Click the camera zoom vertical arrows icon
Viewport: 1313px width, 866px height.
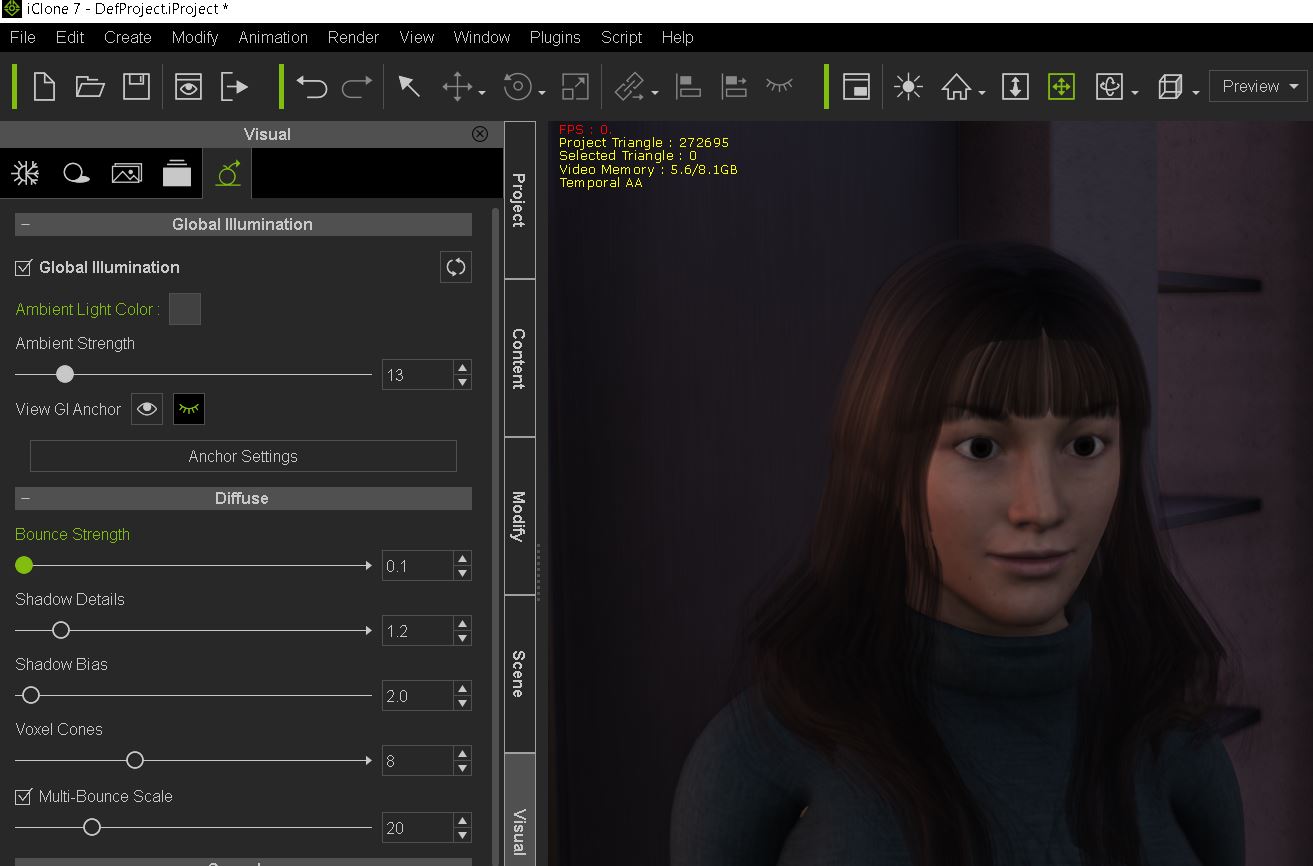[x=1015, y=86]
